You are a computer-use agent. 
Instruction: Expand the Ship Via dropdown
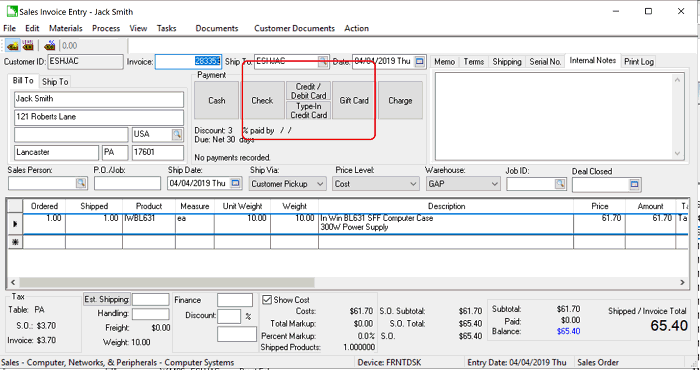pos(320,184)
